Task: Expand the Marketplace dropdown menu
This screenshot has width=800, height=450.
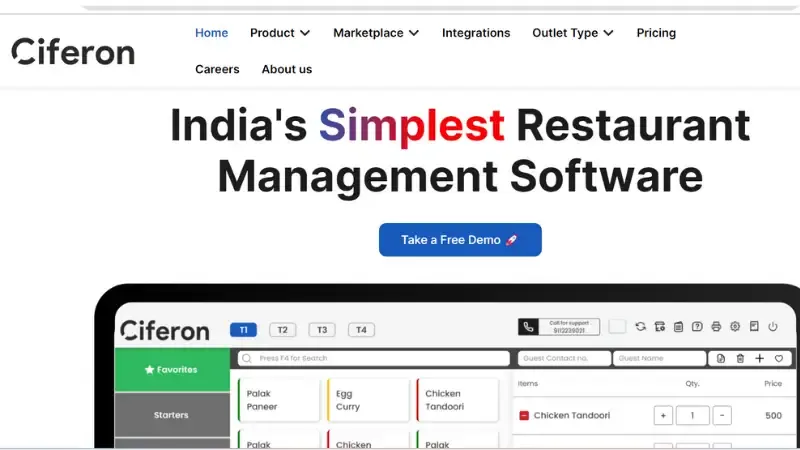Action: pos(376,33)
